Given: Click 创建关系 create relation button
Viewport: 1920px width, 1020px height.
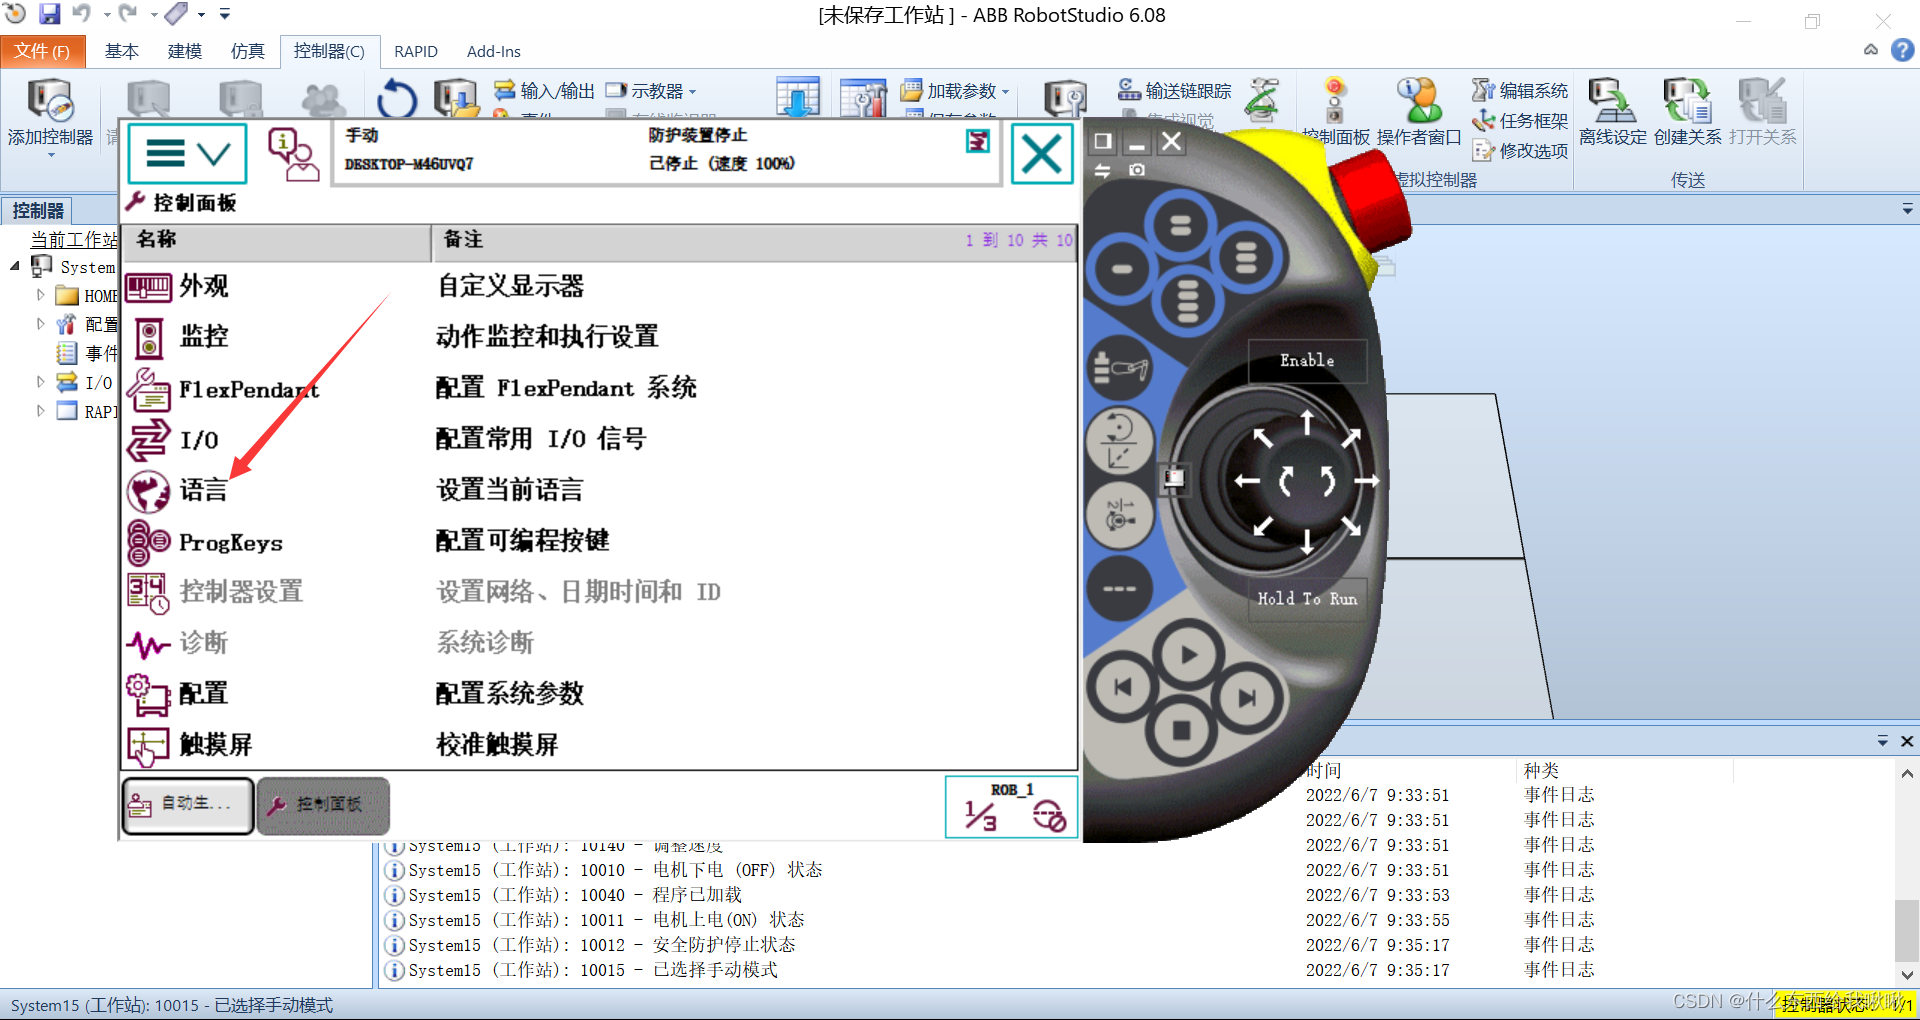Looking at the screenshot, I should point(1688,112).
